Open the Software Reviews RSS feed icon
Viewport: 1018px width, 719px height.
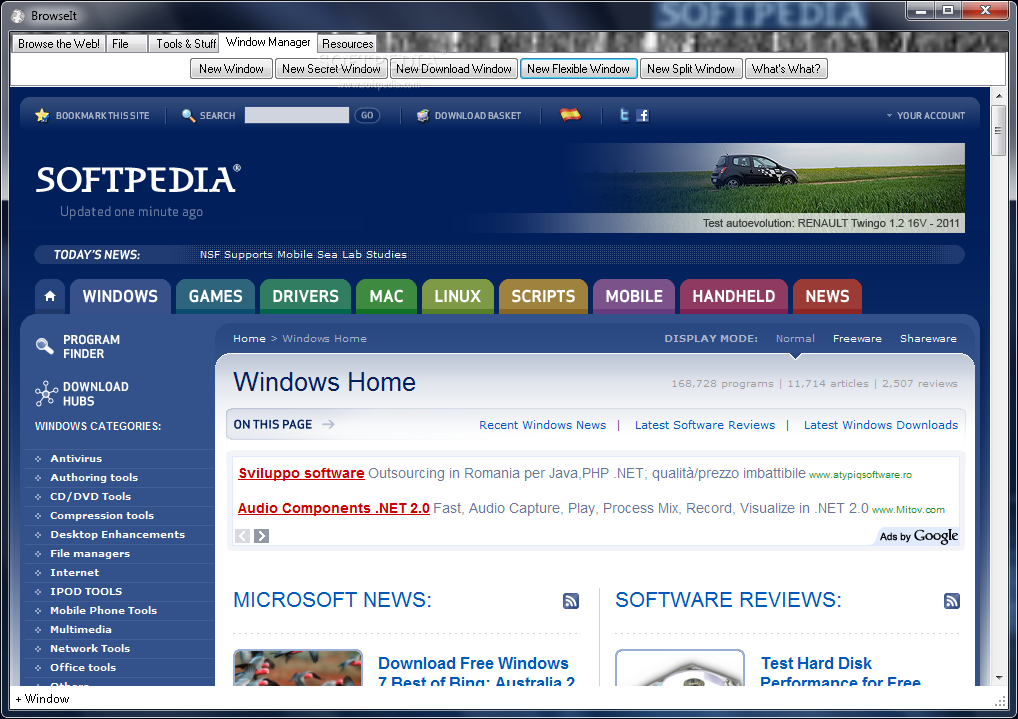pos(952,601)
